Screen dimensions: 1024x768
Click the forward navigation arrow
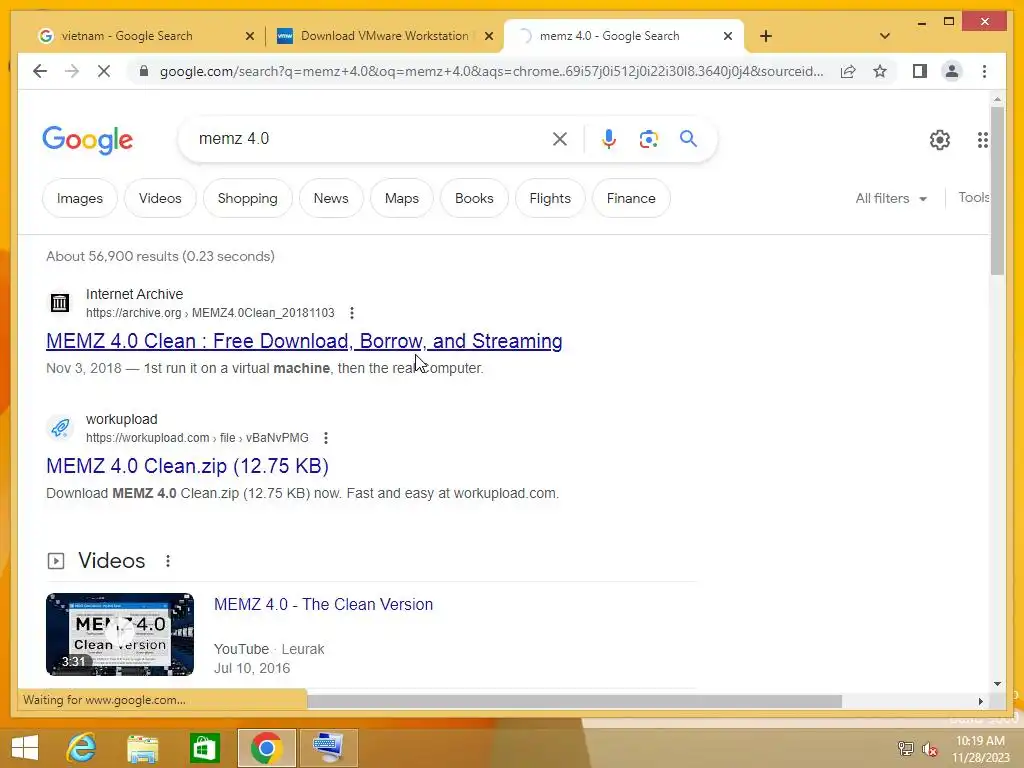tap(72, 71)
